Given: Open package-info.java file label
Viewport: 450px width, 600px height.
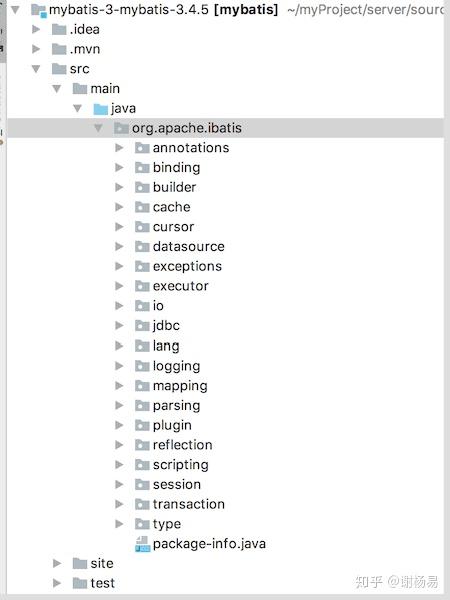Looking at the screenshot, I should 209,544.
